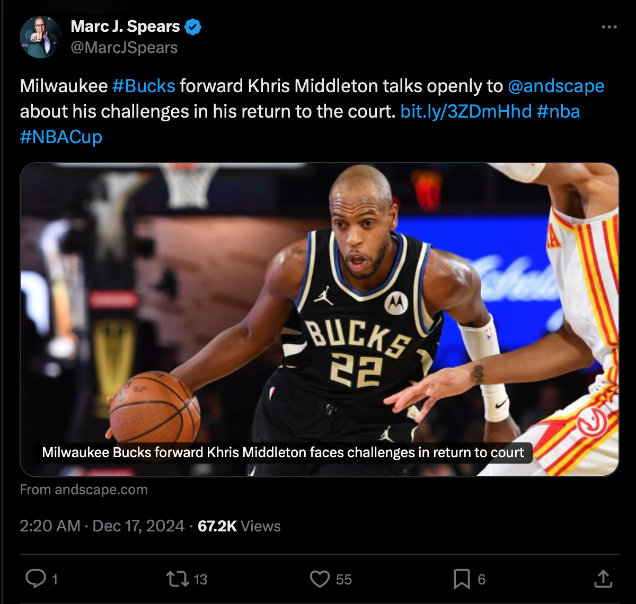The height and width of the screenshot is (604, 636).
Task: Click the 2:20 AM Dec 17, 2024 timestamp
Action: click(102, 526)
